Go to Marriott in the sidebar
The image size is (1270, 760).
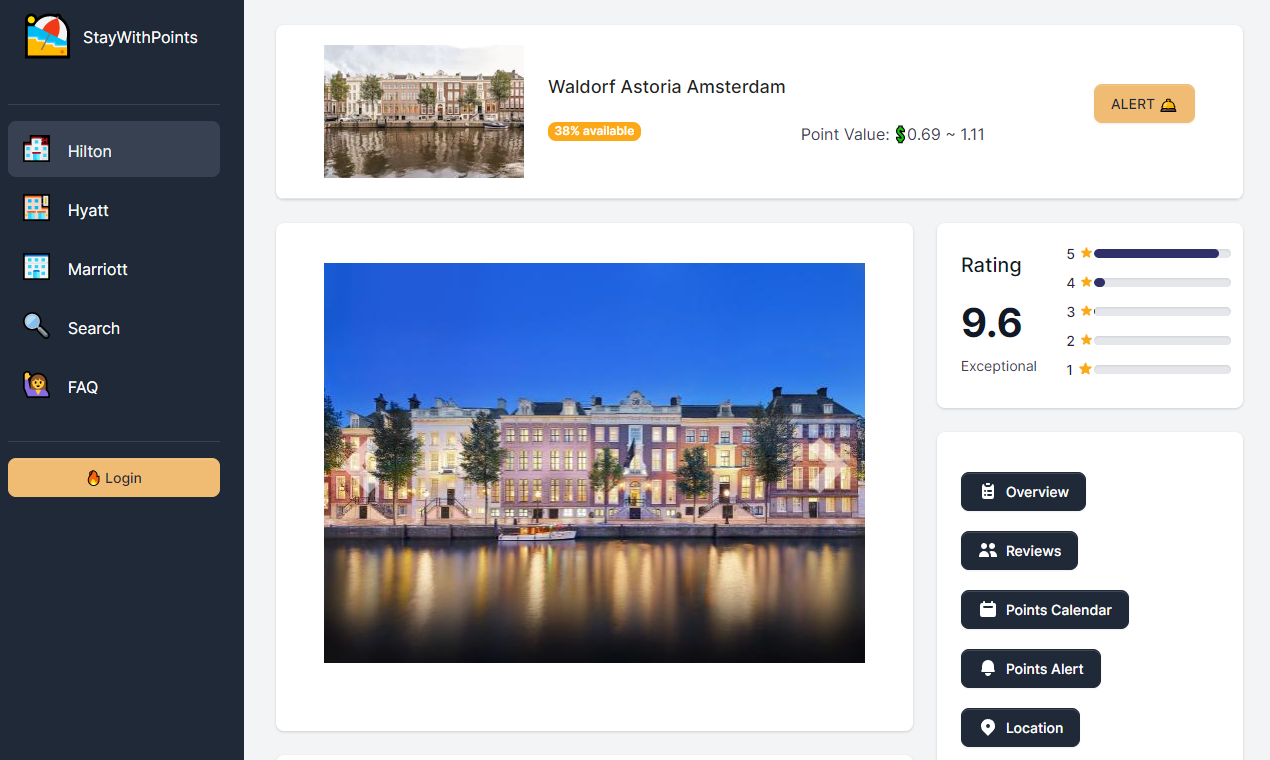point(114,268)
